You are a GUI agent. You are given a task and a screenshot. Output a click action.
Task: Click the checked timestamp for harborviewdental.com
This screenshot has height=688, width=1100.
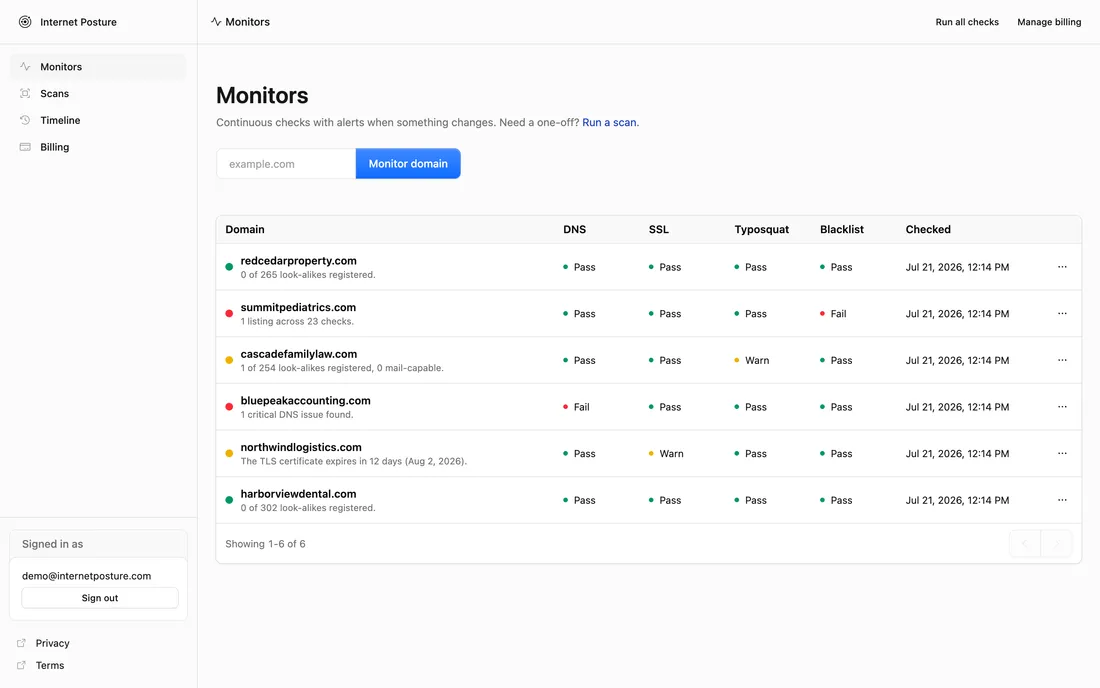click(x=957, y=500)
